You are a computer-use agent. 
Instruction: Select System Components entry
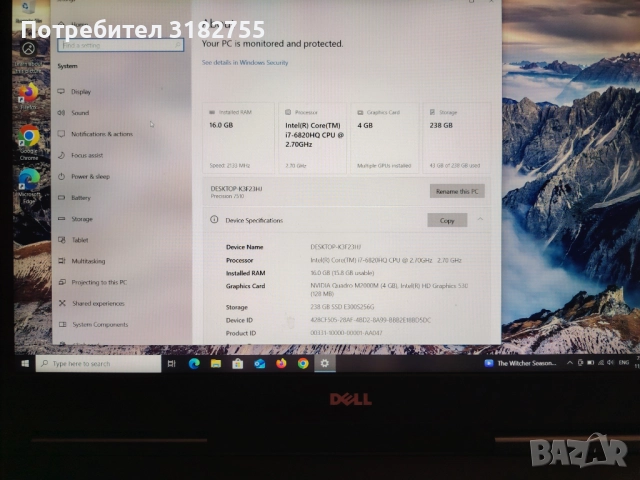pyautogui.click(x=100, y=324)
